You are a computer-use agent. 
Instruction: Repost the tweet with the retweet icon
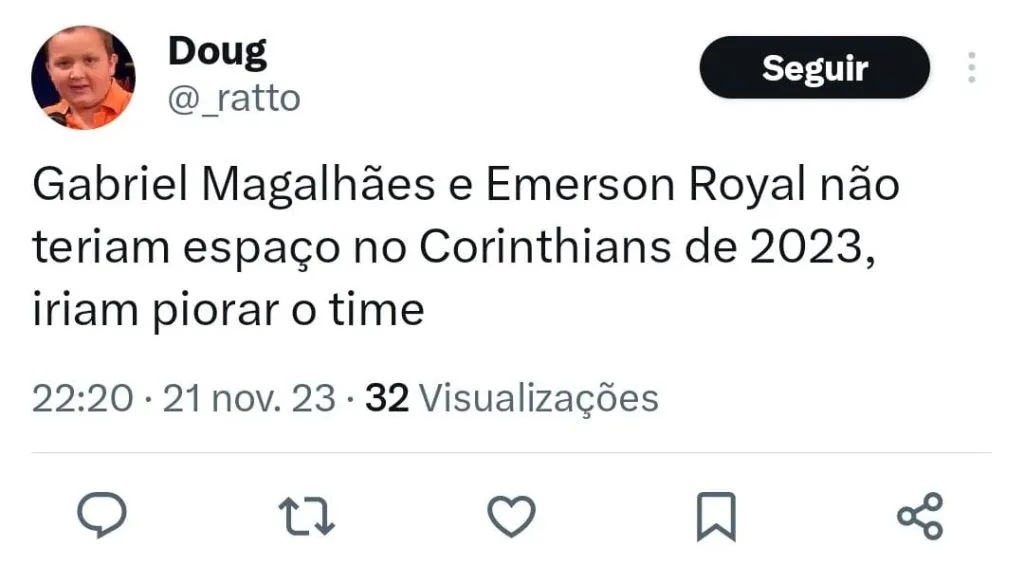[307, 516]
